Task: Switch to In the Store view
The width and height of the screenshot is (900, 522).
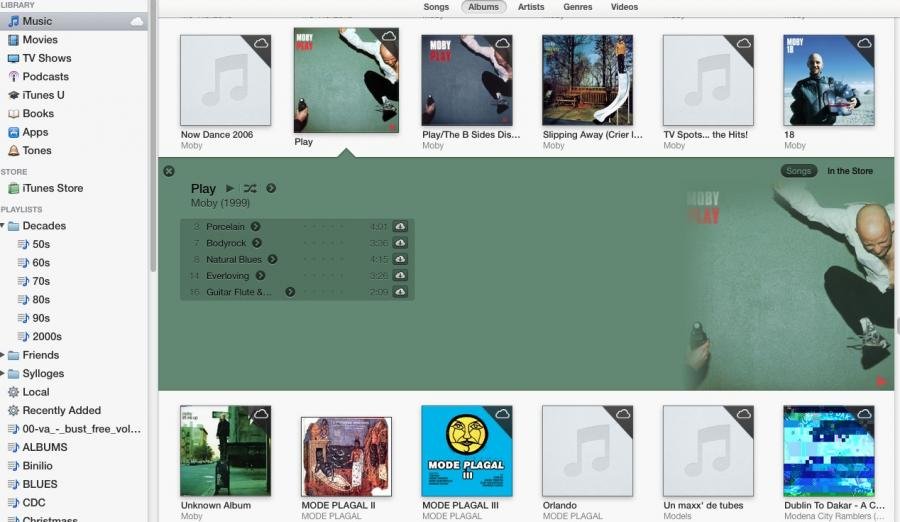Action: [849, 171]
